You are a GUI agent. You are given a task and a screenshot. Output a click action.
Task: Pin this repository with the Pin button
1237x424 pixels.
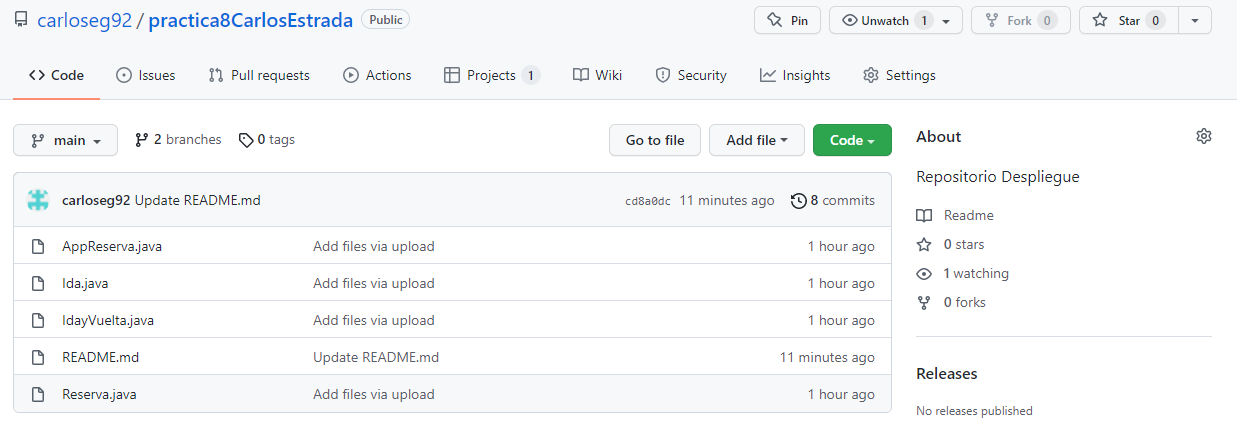click(x=787, y=20)
